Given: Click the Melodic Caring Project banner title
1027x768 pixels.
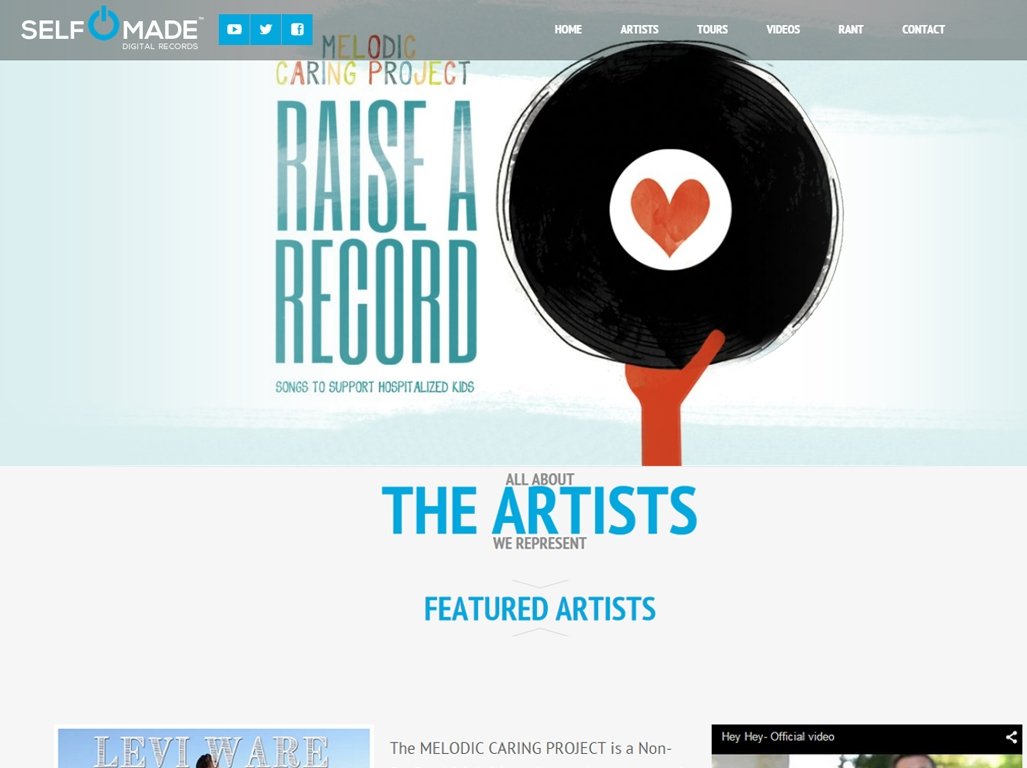Looking at the screenshot, I should point(373,61).
